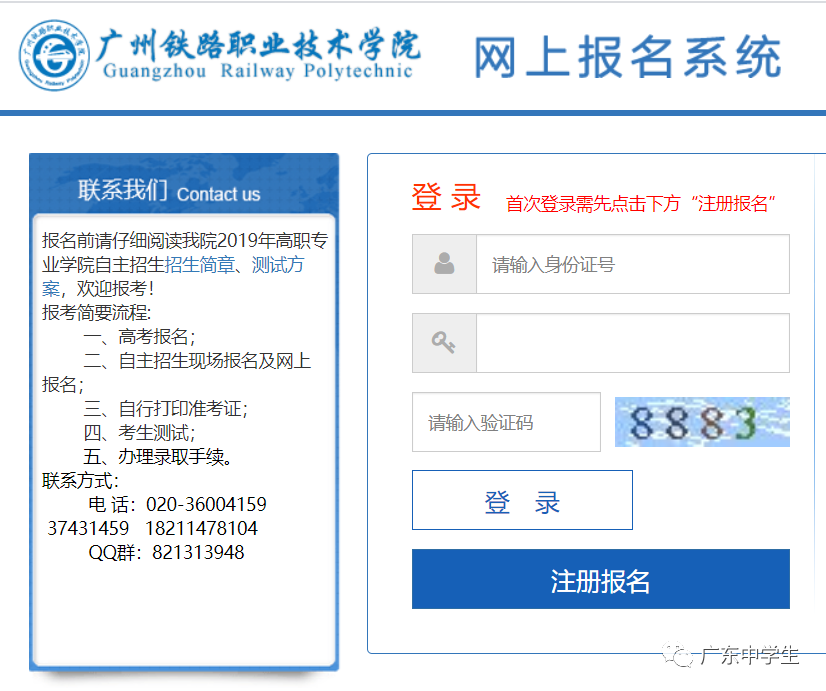
Task: Click the ID number input field
Action: 633,264
